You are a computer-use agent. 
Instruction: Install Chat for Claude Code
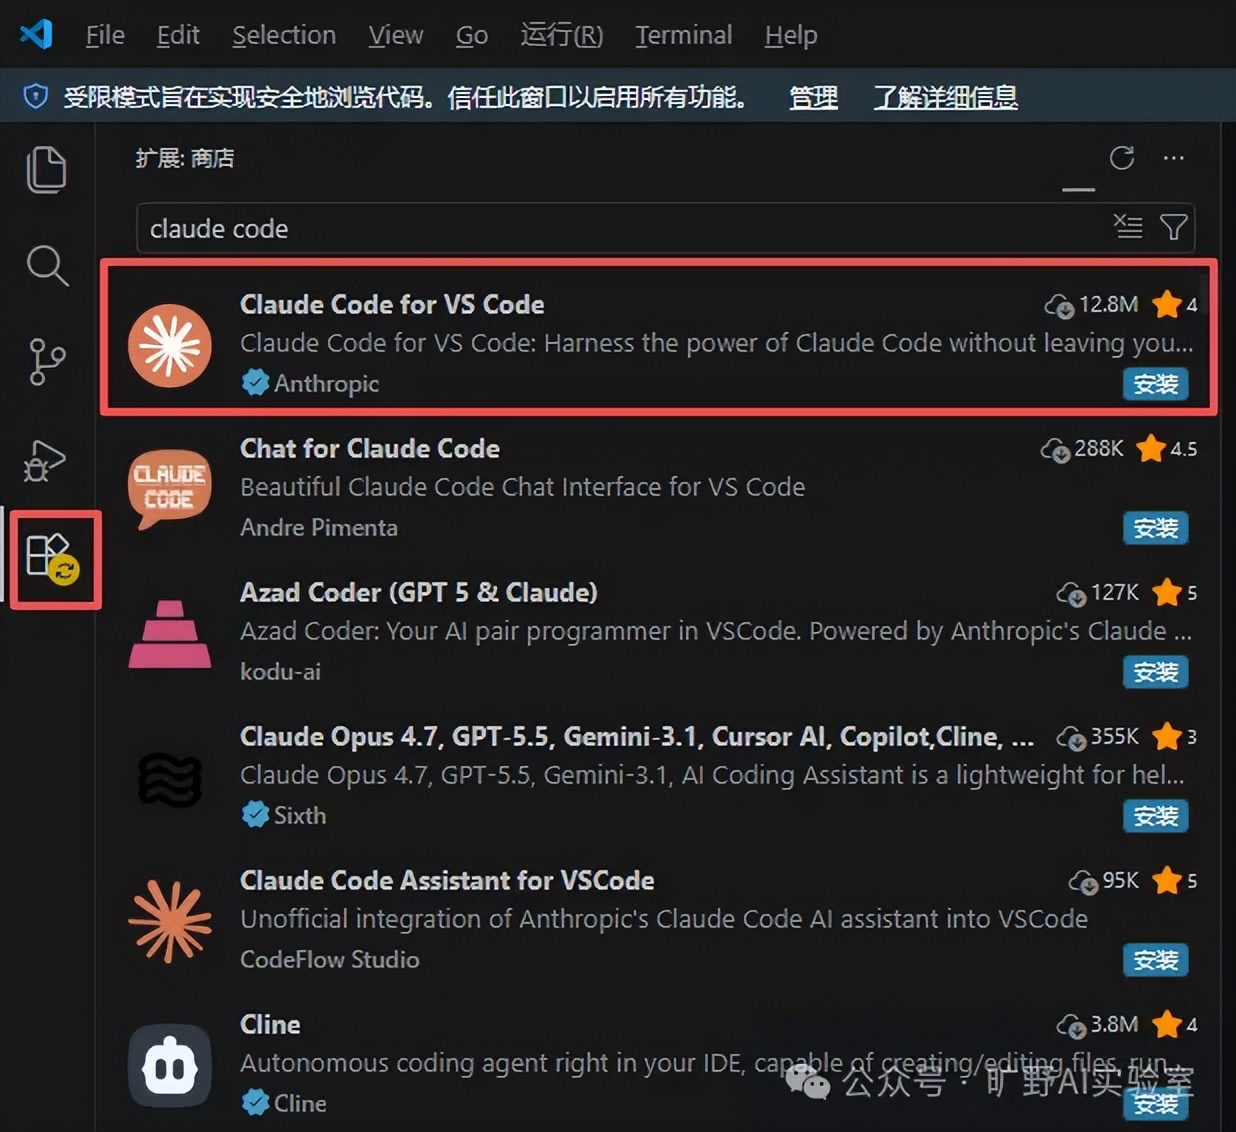(x=1156, y=528)
